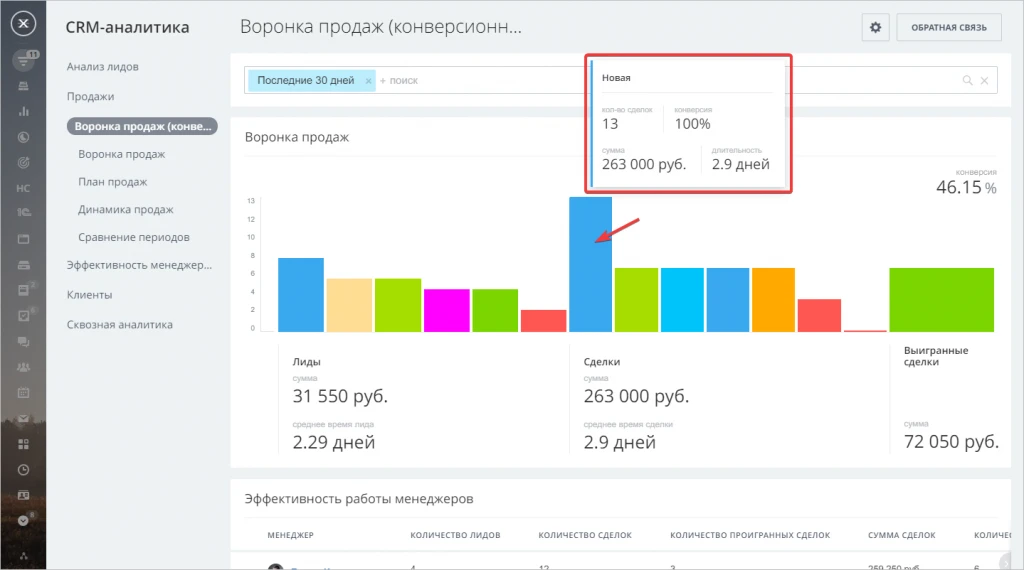Open 'Динамика продаж' report
This screenshot has height=570, width=1024.
(x=126, y=210)
